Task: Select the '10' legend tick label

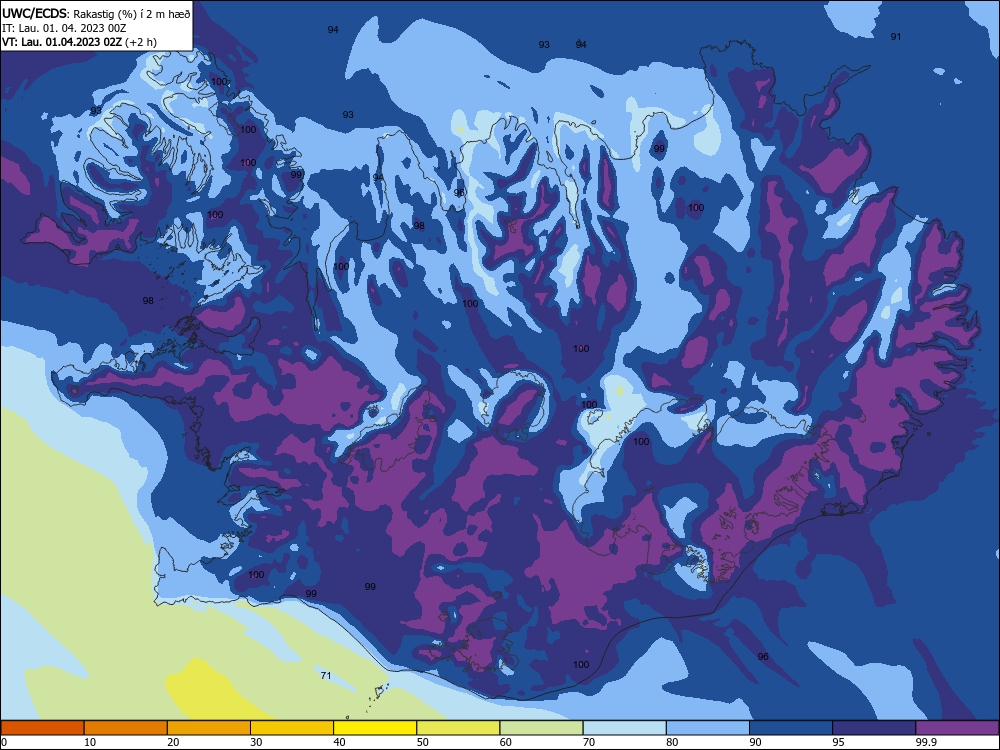Action: (90, 742)
